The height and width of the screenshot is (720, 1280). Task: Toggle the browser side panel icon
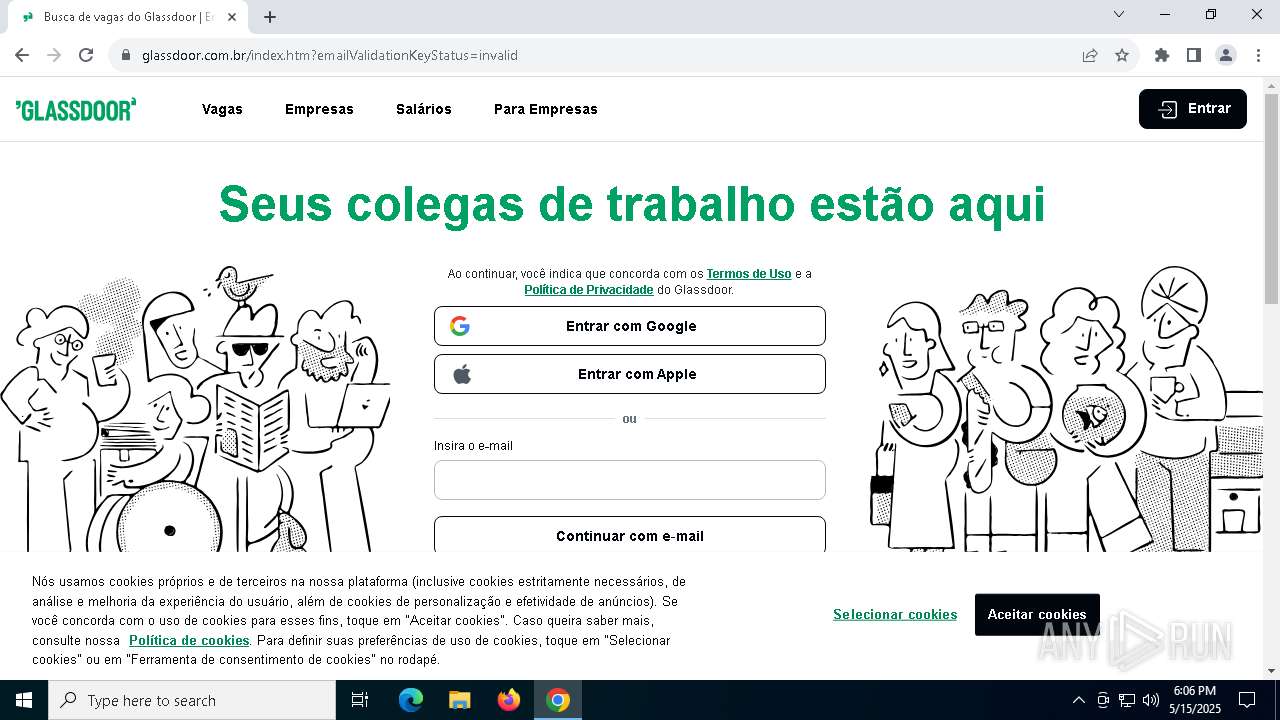pos(1194,55)
